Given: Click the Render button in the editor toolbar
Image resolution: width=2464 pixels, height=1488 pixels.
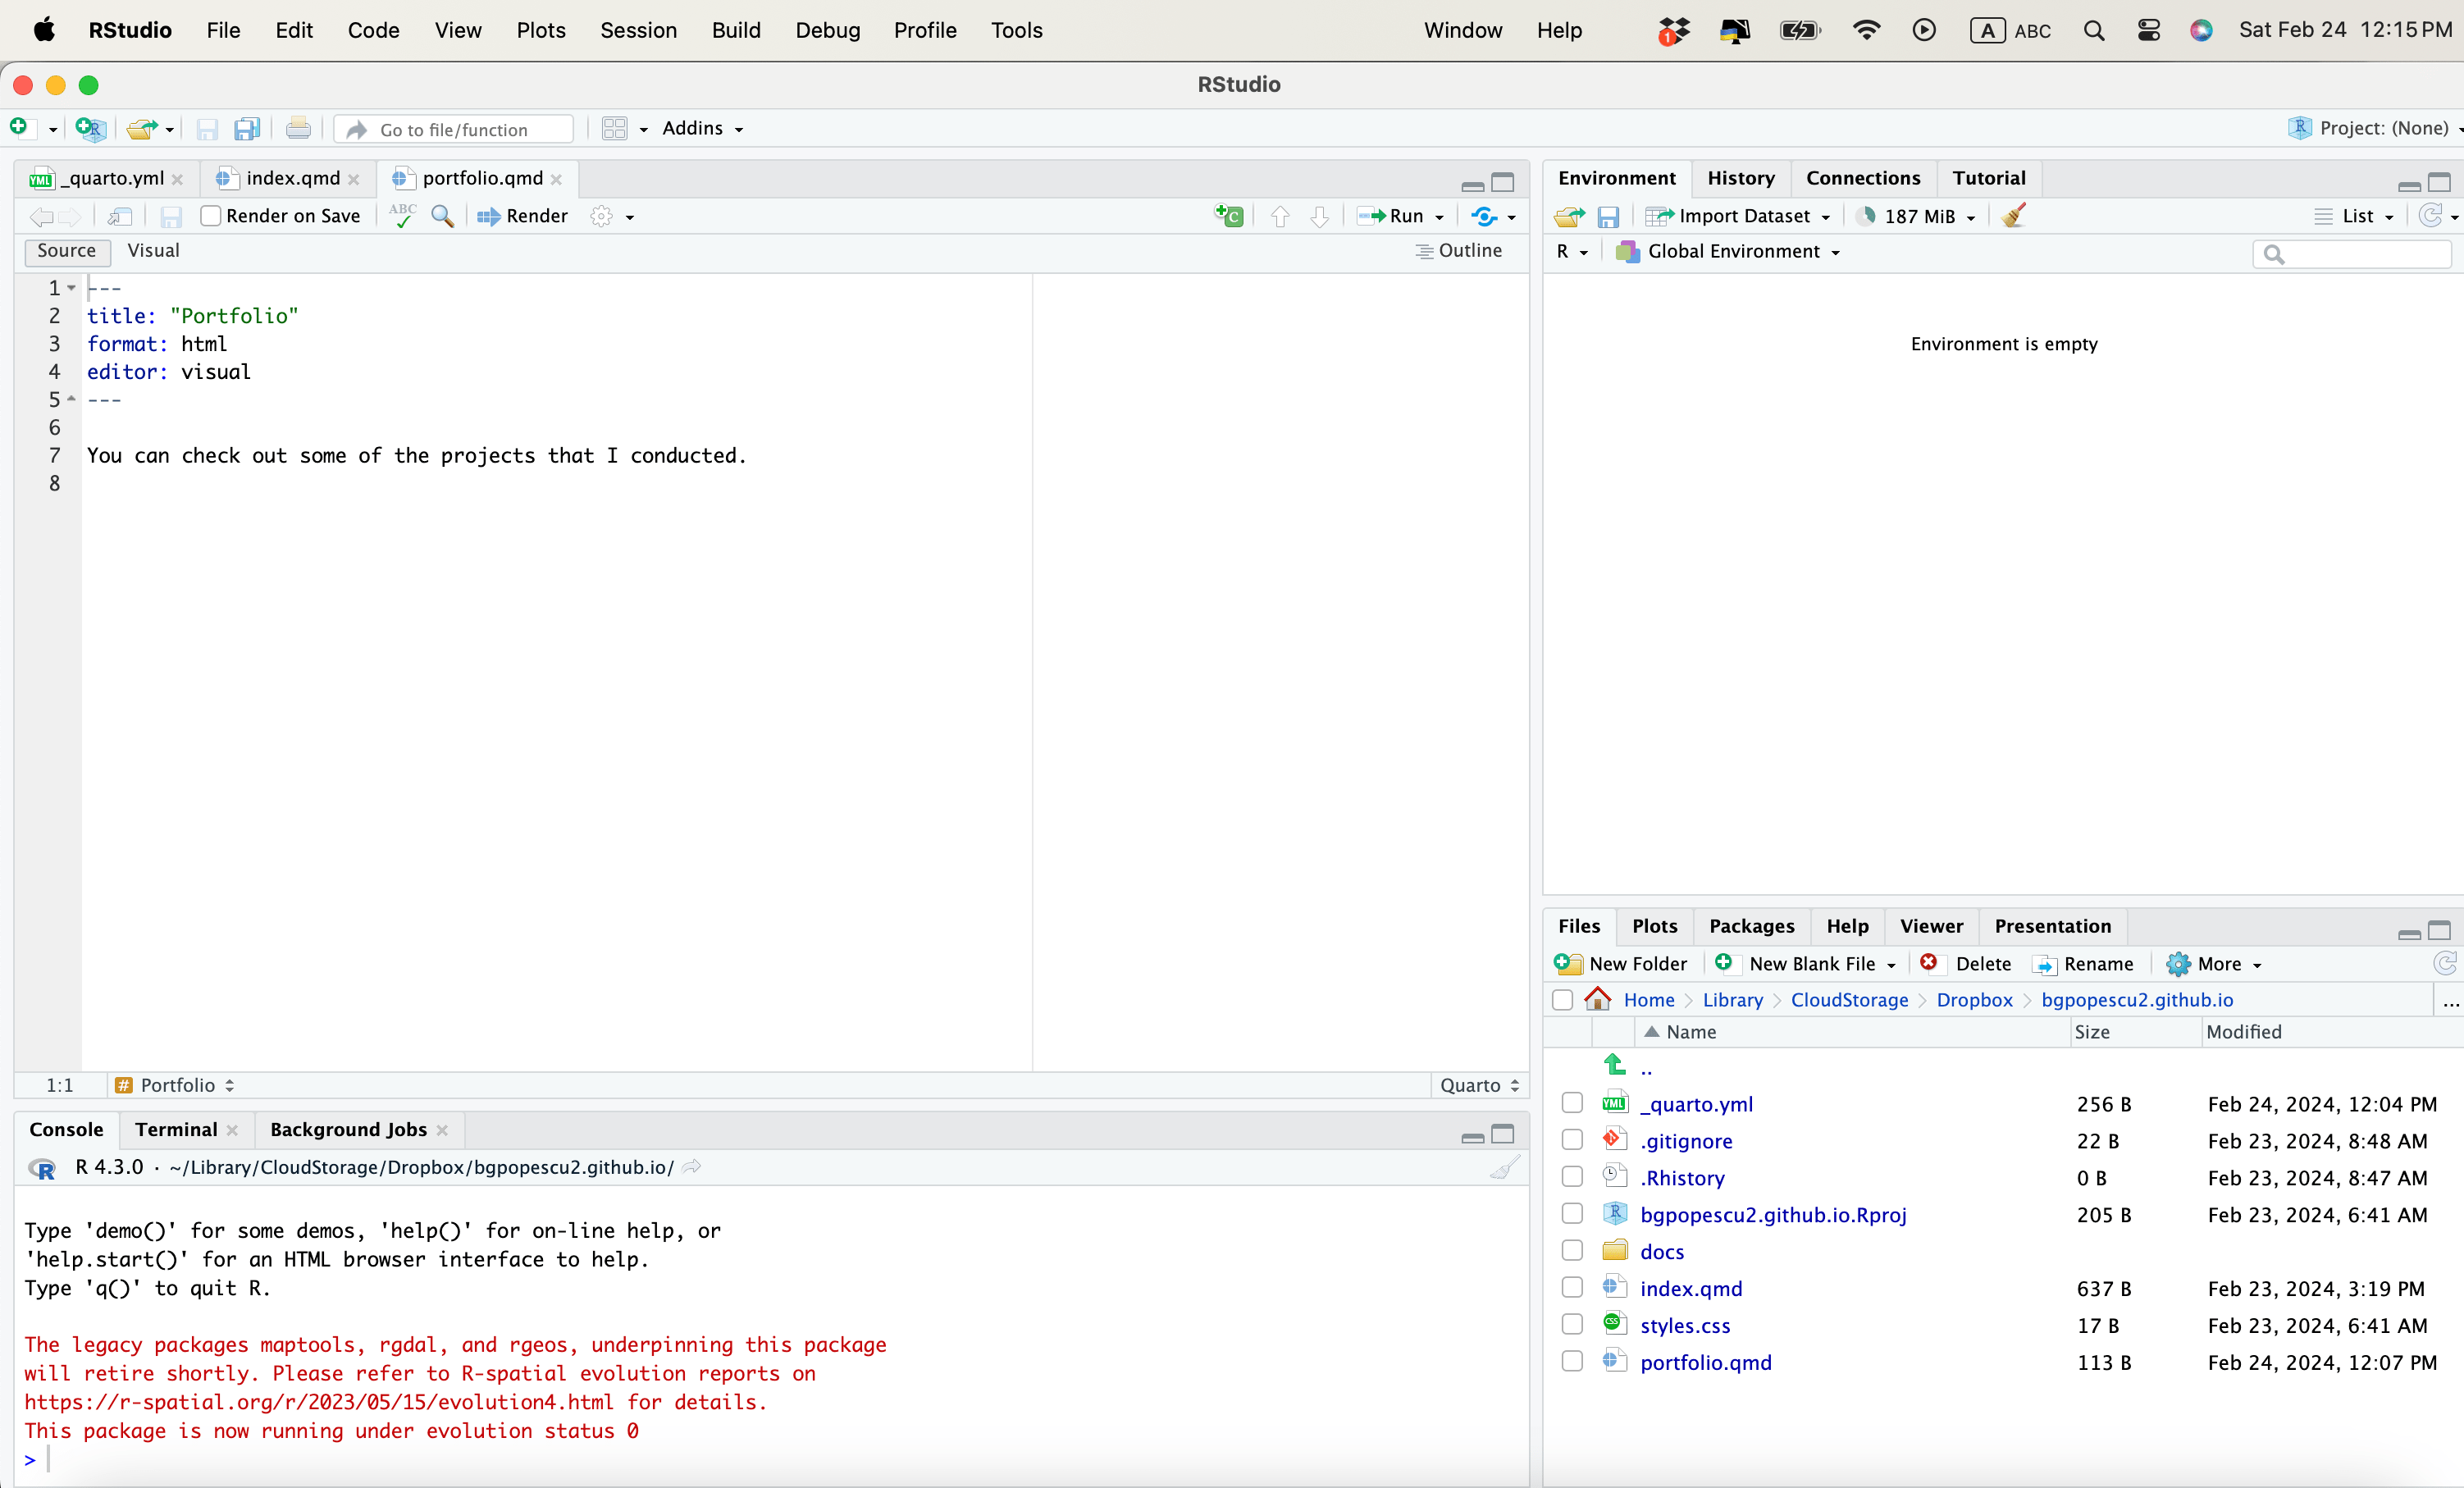Looking at the screenshot, I should tap(523, 216).
